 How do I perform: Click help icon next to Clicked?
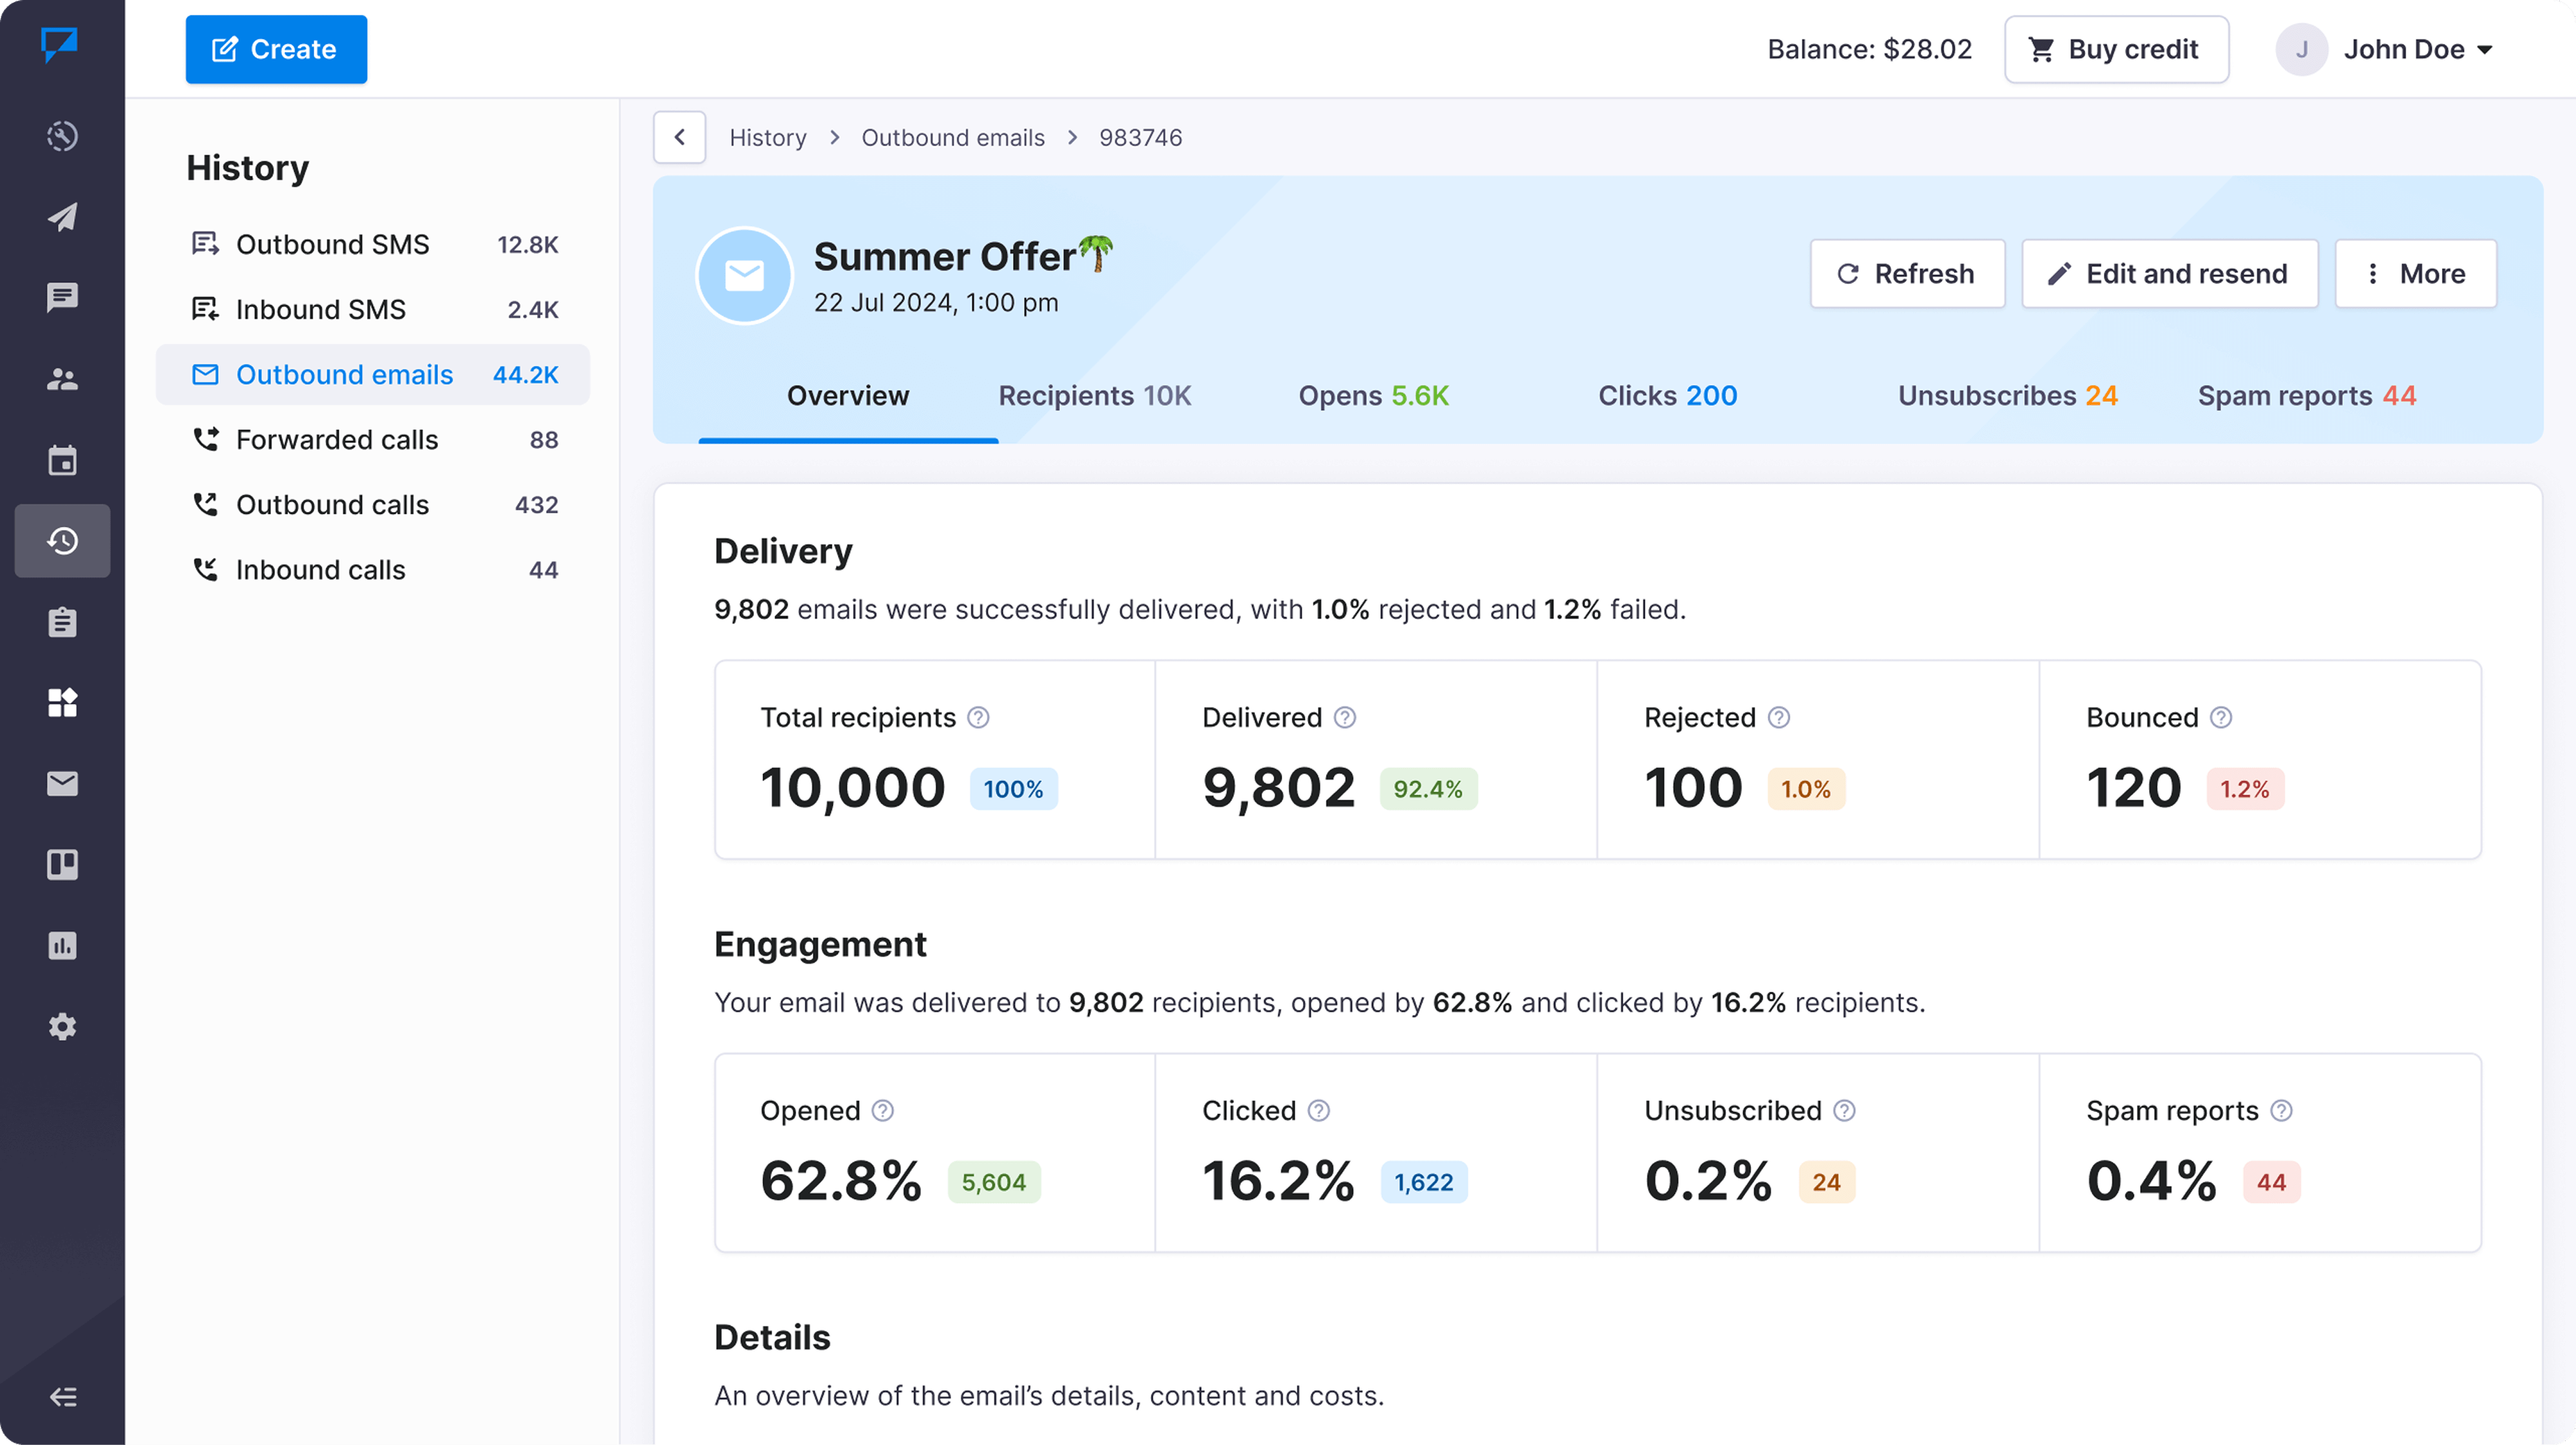tap(1319, 1111)
